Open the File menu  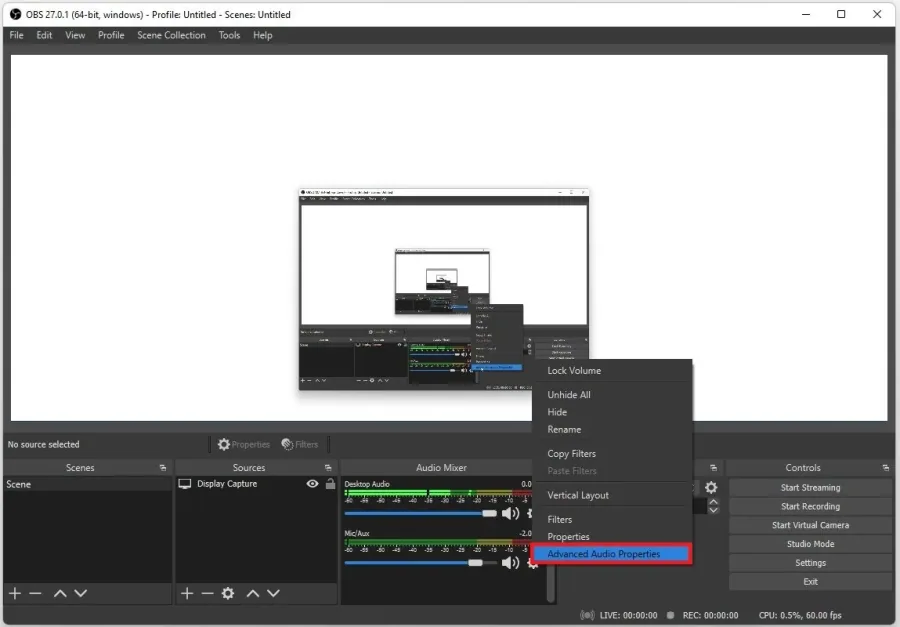tap(17, 35)
